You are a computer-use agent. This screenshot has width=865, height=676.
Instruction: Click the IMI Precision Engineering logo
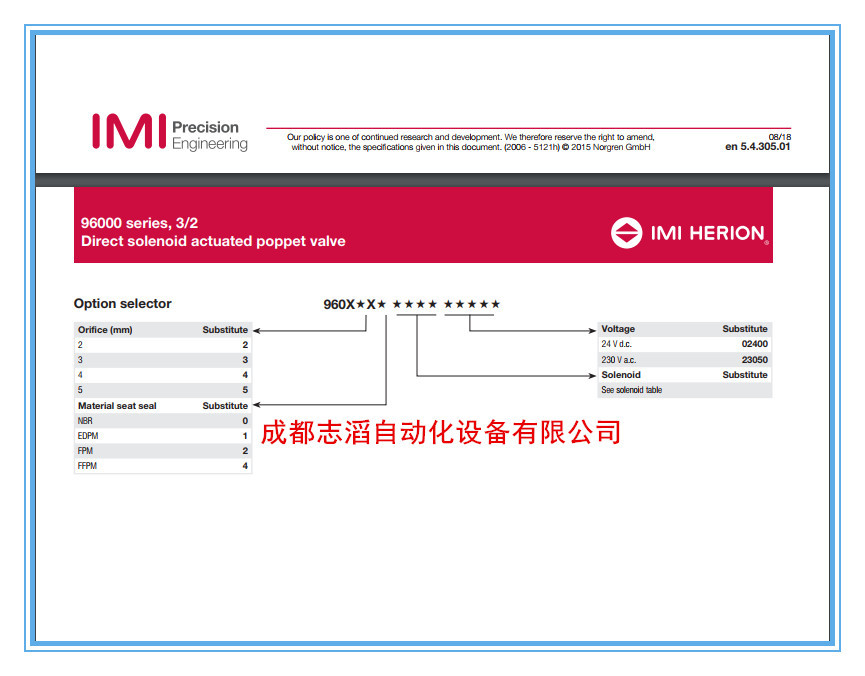(x=170, y=132)
